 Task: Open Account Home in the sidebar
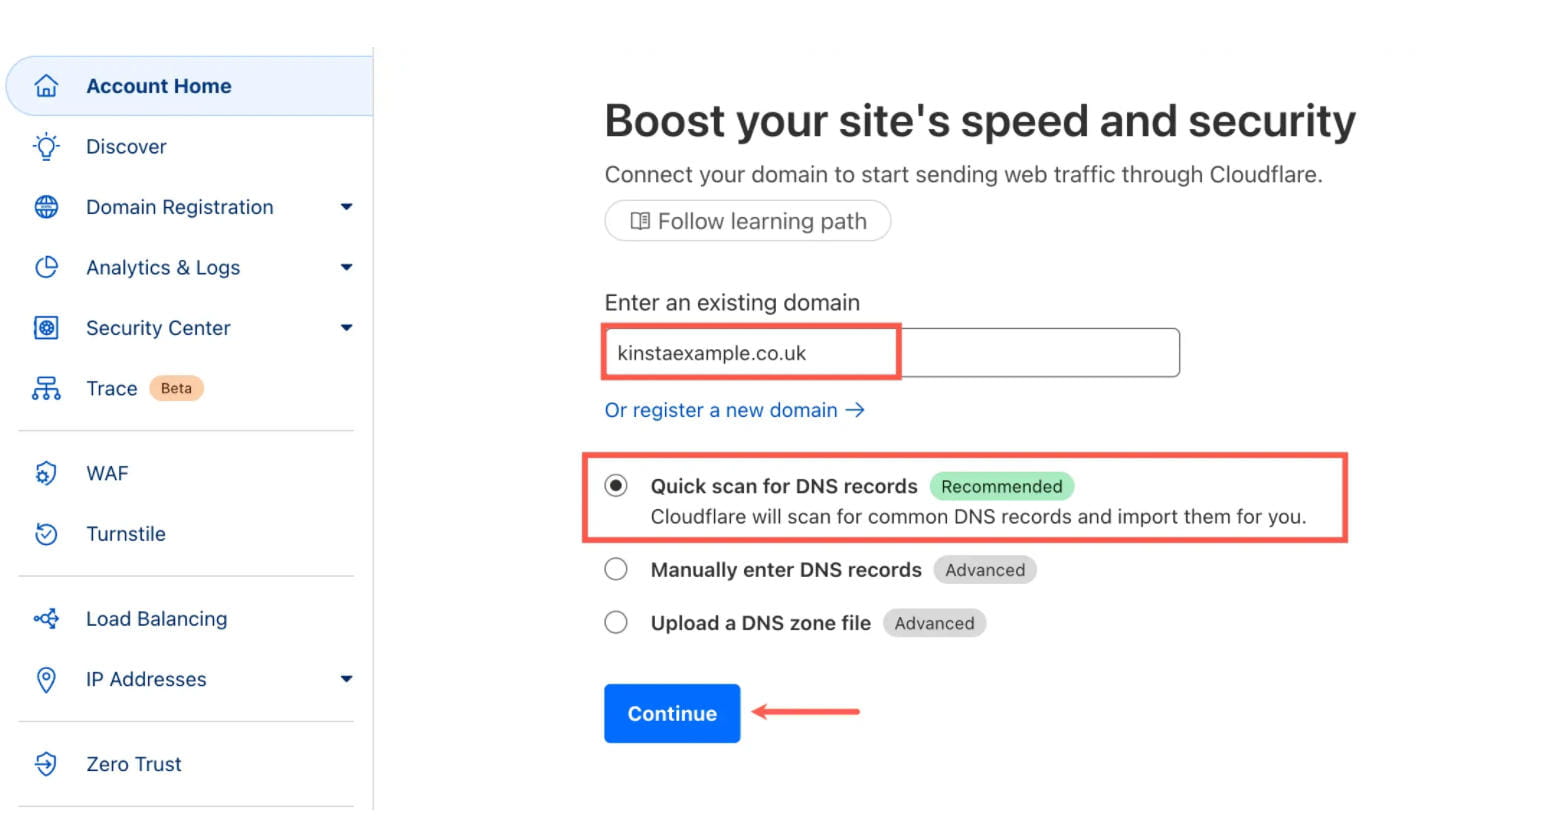(x=190, y=86)
